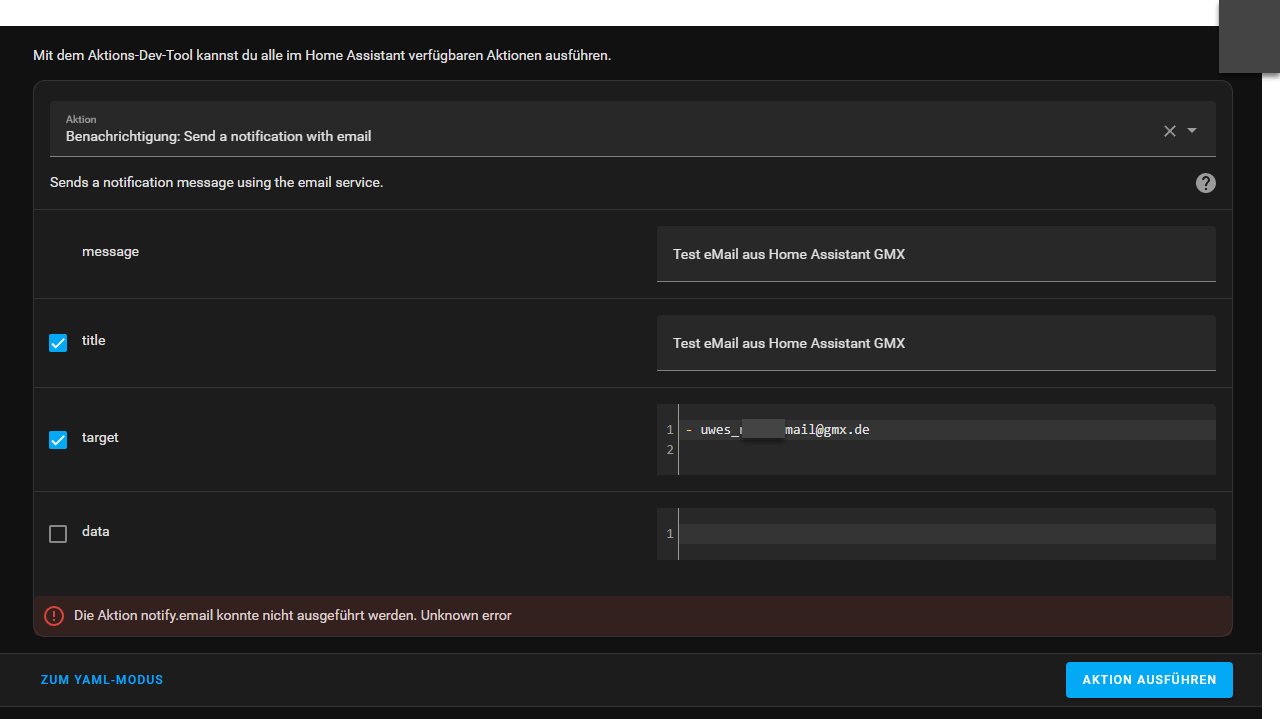
Task: Click the gray box in the top-right corner
Action: click(x=1249, y=36)
